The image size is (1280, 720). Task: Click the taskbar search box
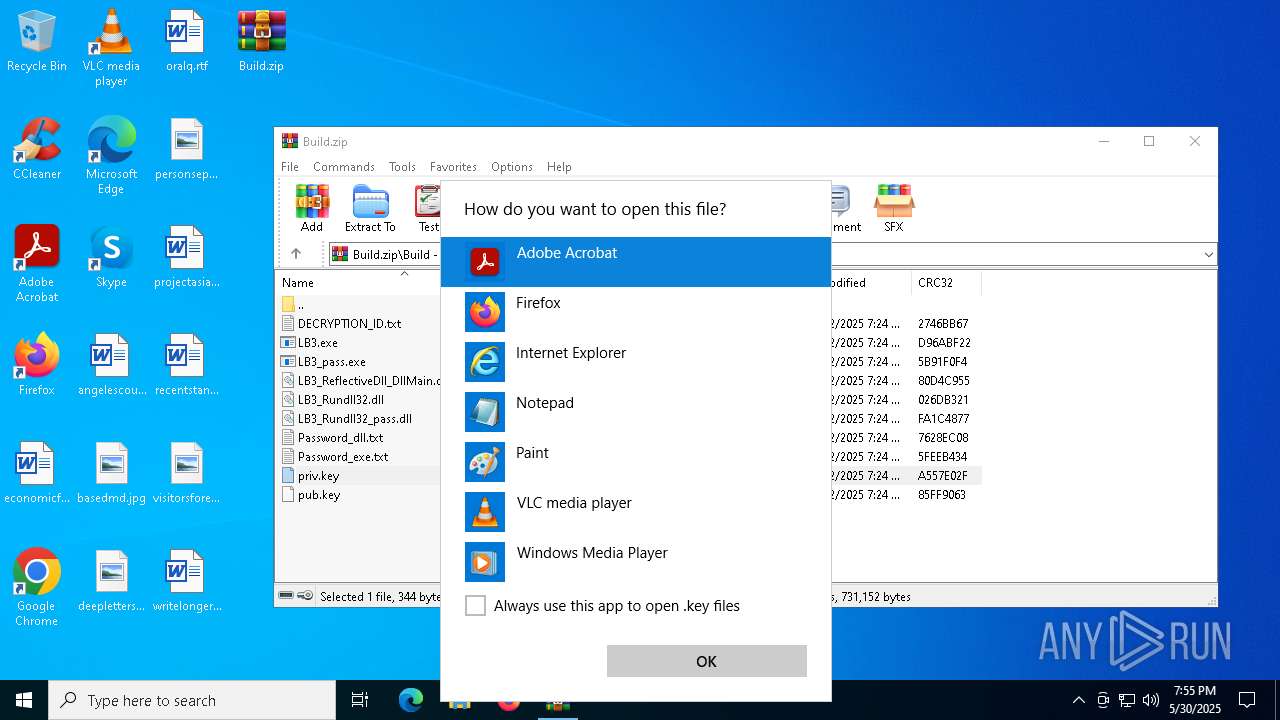192,700
